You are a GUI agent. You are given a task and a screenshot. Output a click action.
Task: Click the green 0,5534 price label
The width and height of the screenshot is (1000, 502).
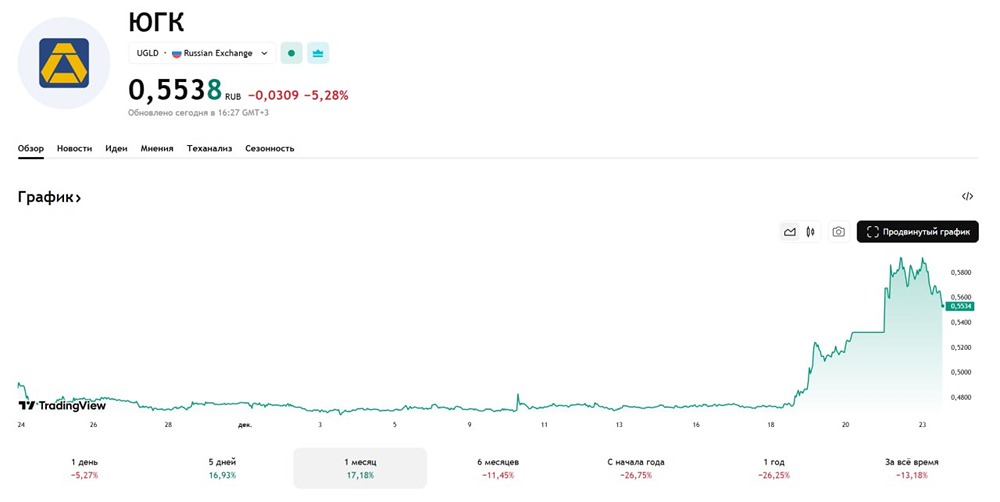961,306
